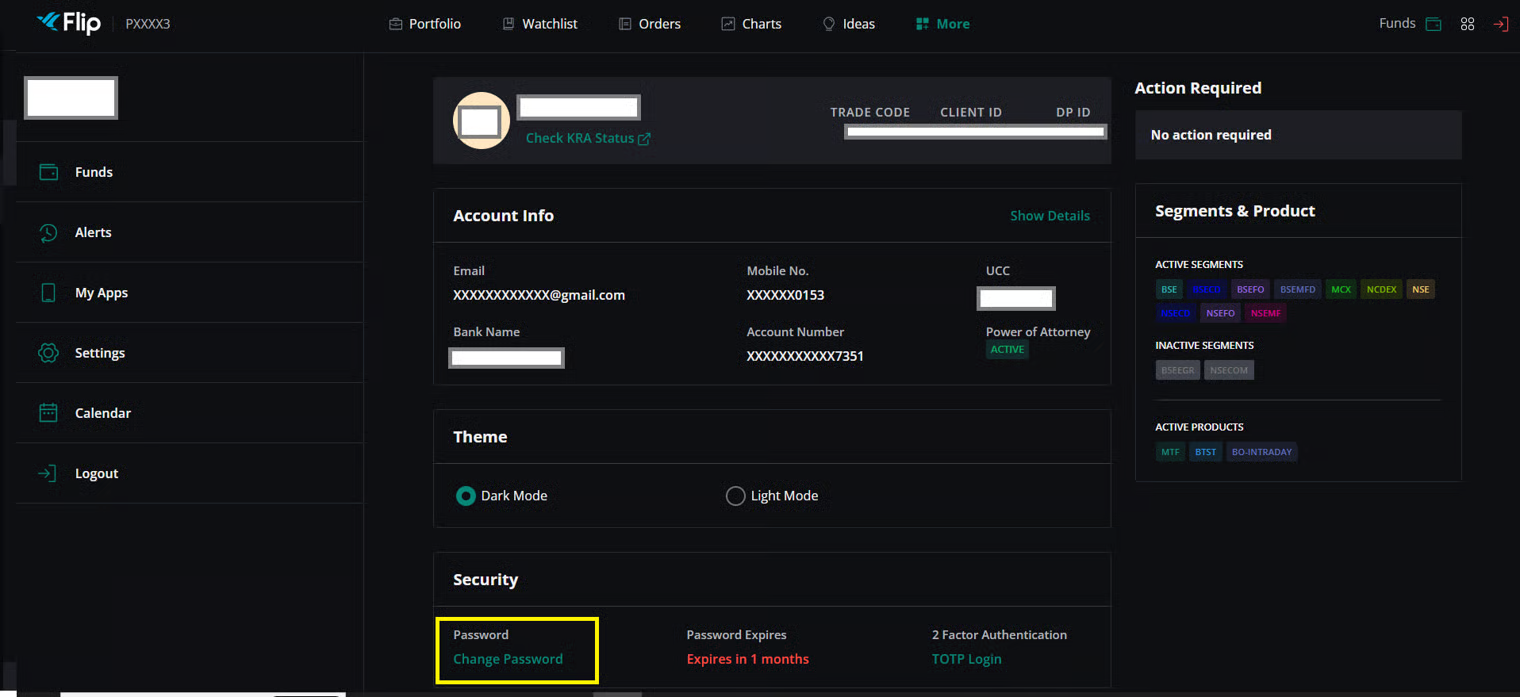Viewport: 1520px width, 697px height.
Task: Expand Account Info with Show Details
Action: pyautogui.click(x=1049, y=216)
